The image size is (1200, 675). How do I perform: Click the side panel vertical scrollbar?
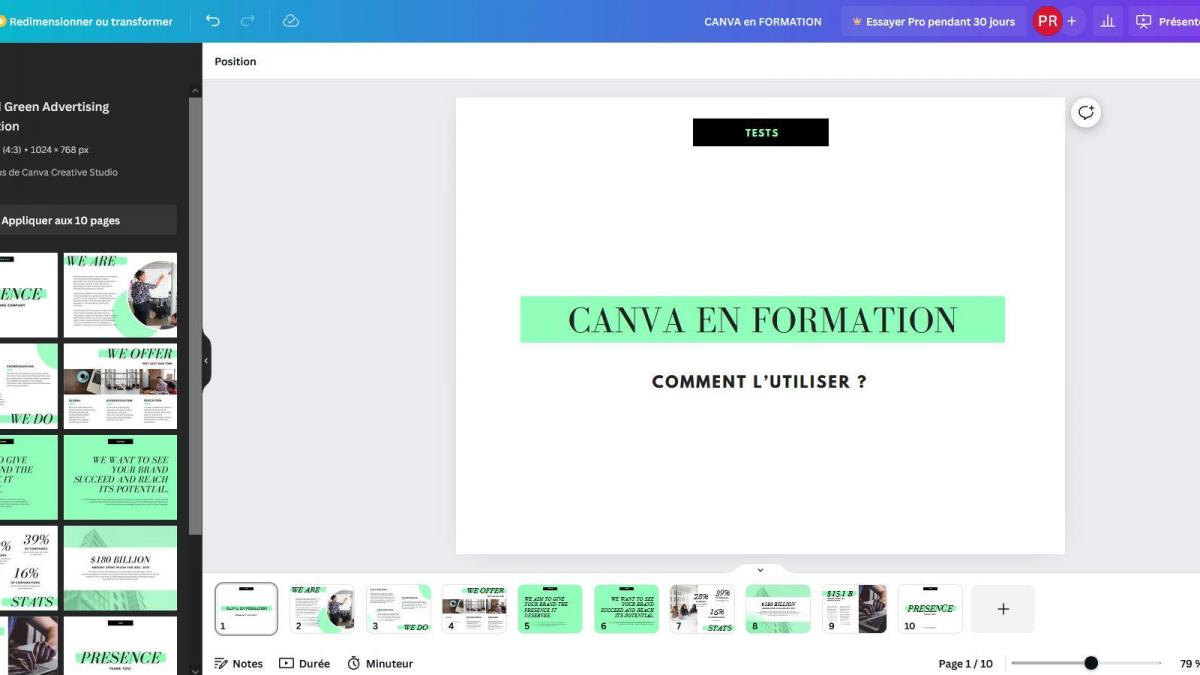tap(195, 315)
